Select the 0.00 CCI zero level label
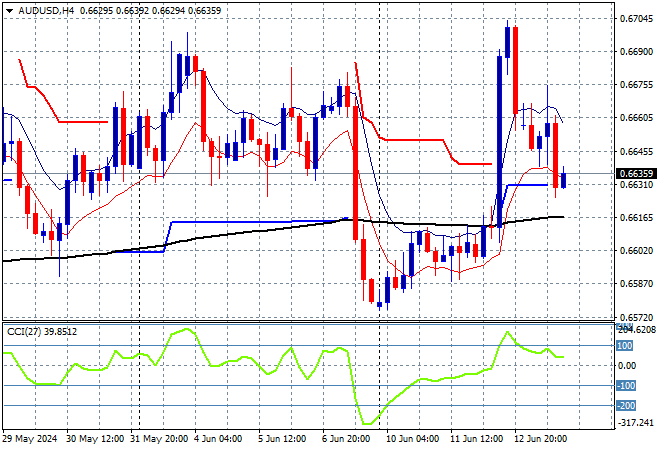Screen dimensions: 660x450 point(627,366)
